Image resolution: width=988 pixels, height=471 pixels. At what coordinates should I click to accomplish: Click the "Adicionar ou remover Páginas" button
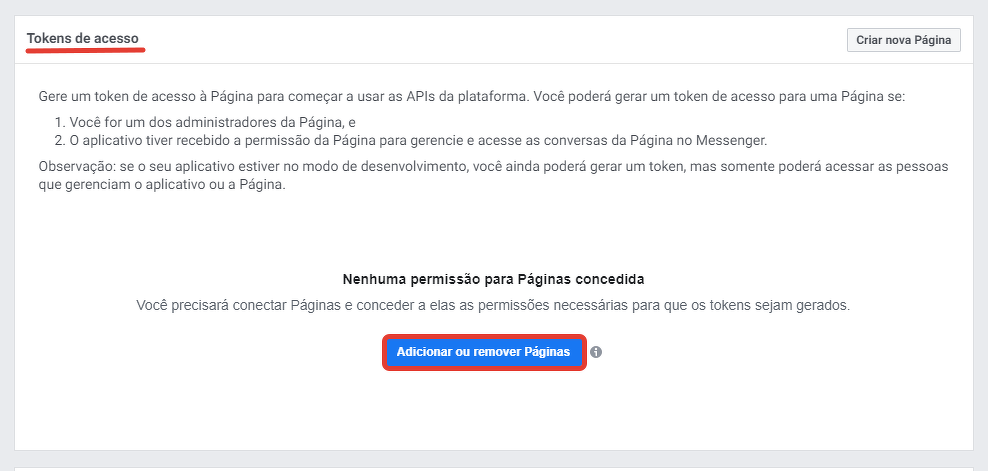(x=483, y=352)
